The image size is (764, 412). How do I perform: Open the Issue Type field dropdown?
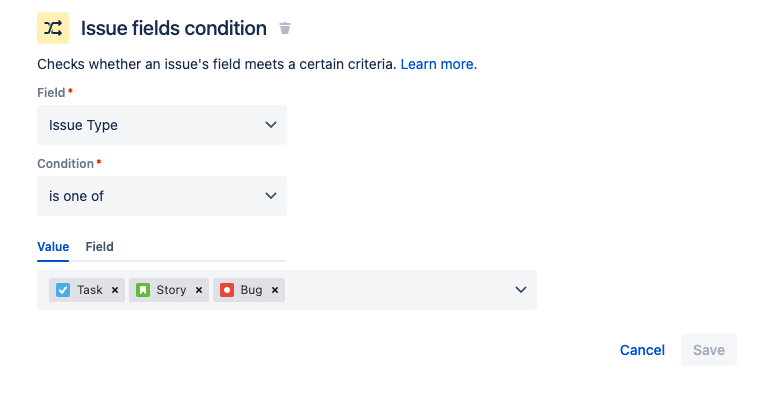(x=162, y=125)
